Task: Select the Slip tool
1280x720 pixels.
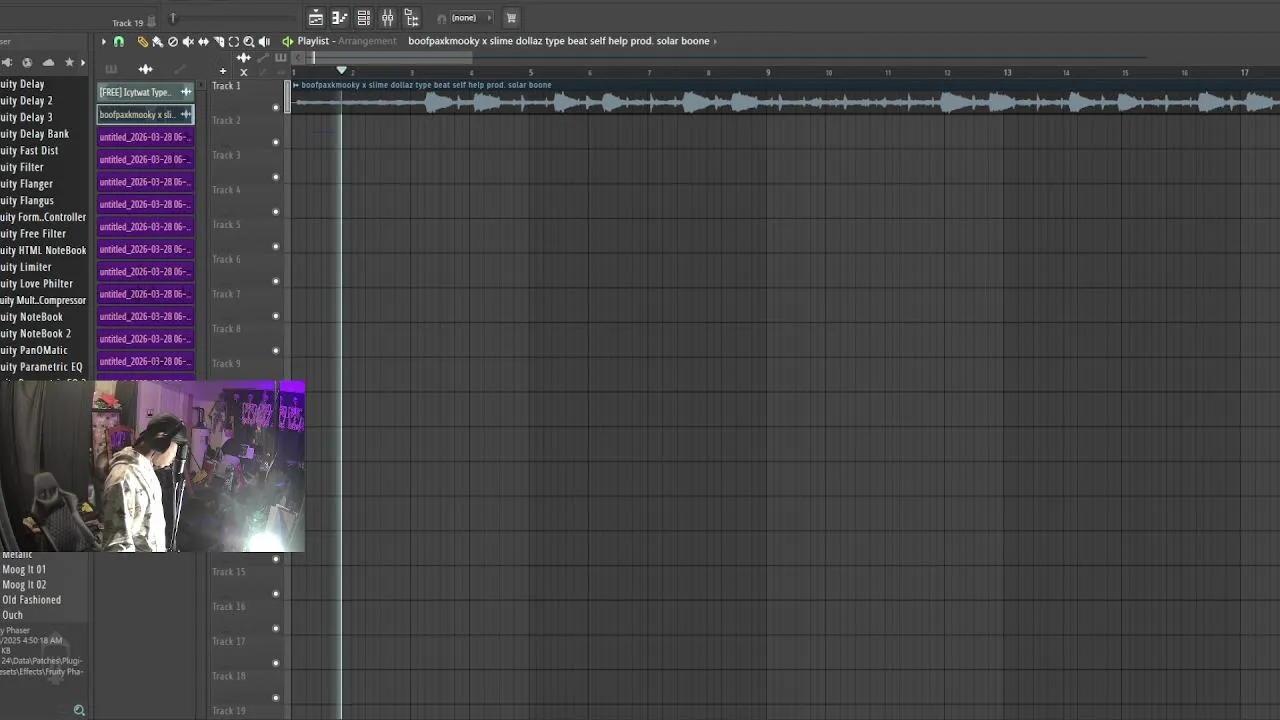Action: [203, 41]
